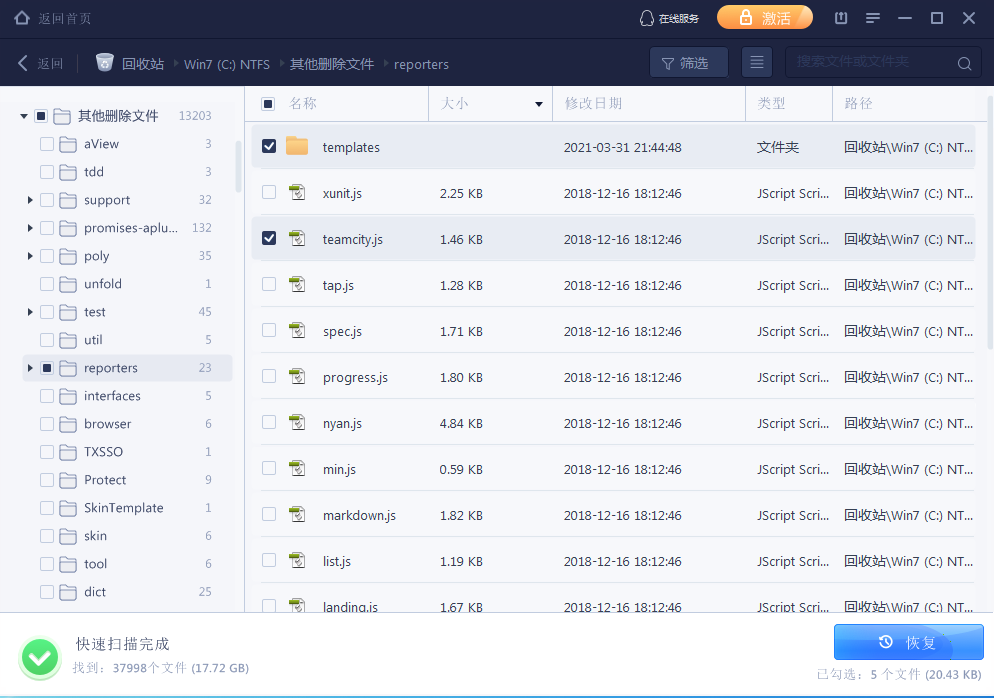Click the 恢复 recover button
Screen dimensions: 994x698
(908, 641)
